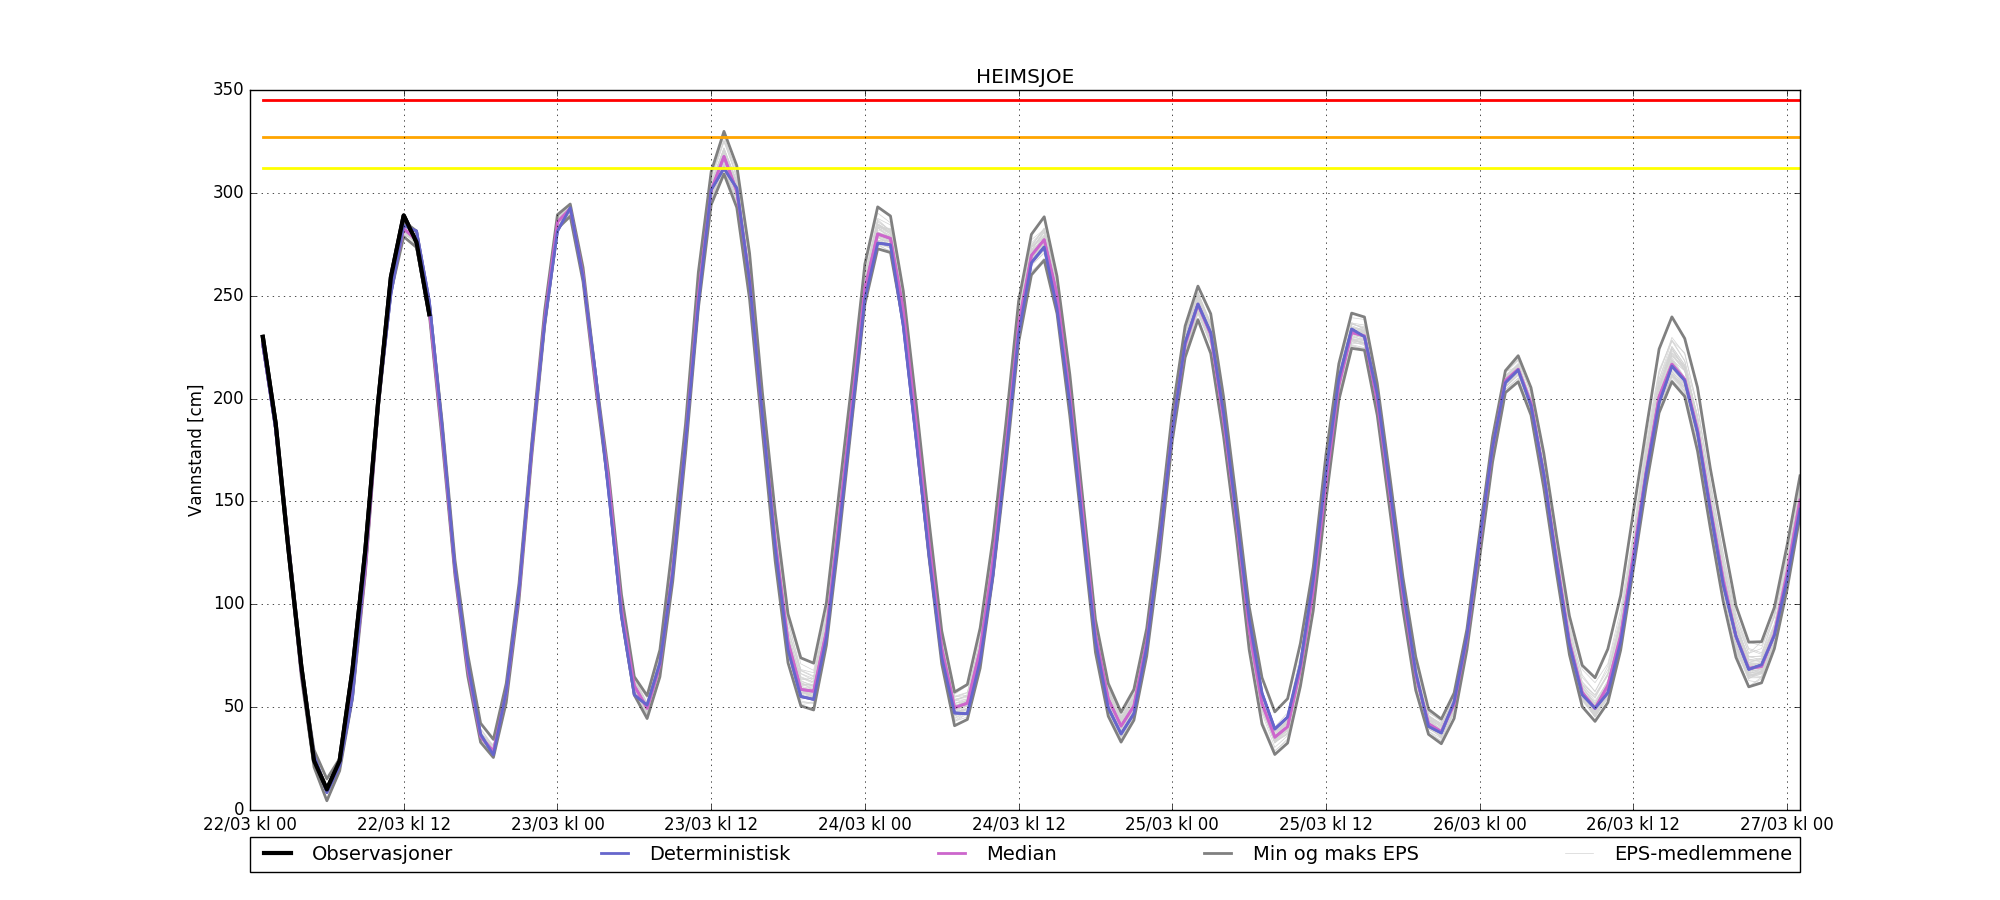Image resolution: width=2000 pixels, height=900 pixels.
Task: Click x-axis label 22/03 kl 00
Action: 250,825
